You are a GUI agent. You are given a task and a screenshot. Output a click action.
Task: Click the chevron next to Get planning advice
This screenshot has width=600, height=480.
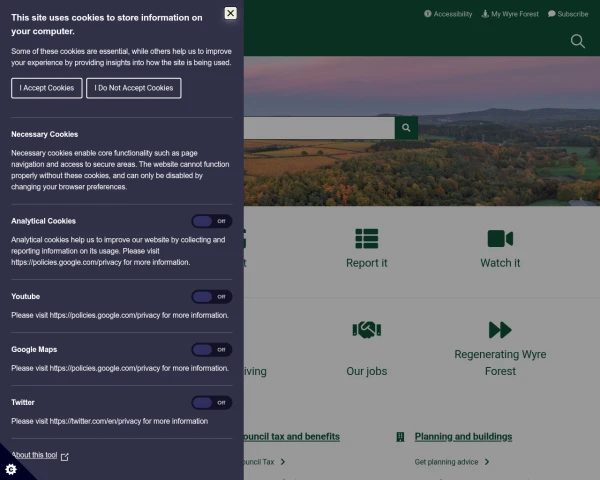tap(487, 462)
